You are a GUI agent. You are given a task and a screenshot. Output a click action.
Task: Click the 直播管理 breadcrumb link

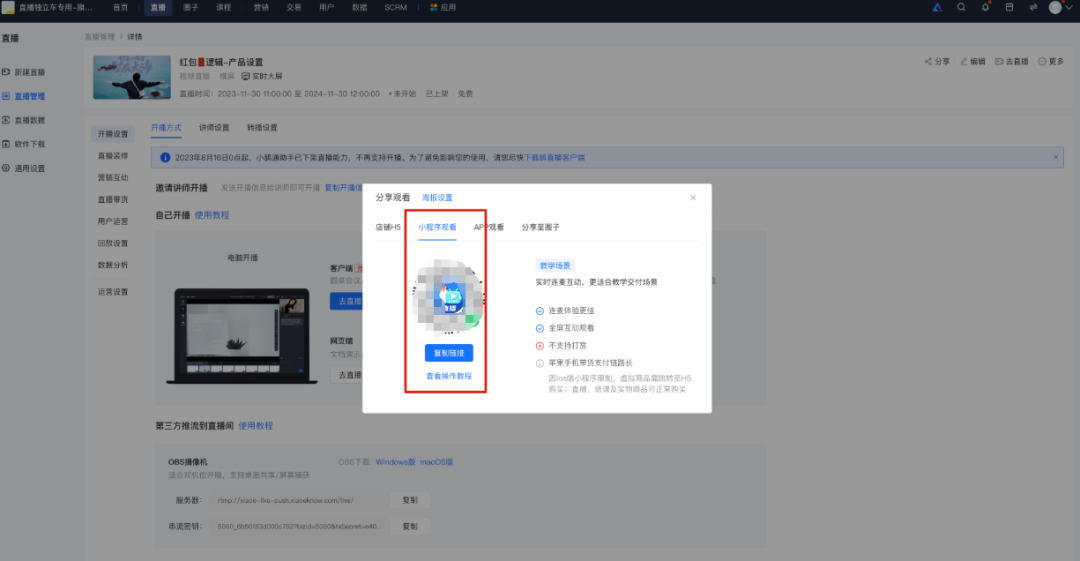tap(100, 37)
